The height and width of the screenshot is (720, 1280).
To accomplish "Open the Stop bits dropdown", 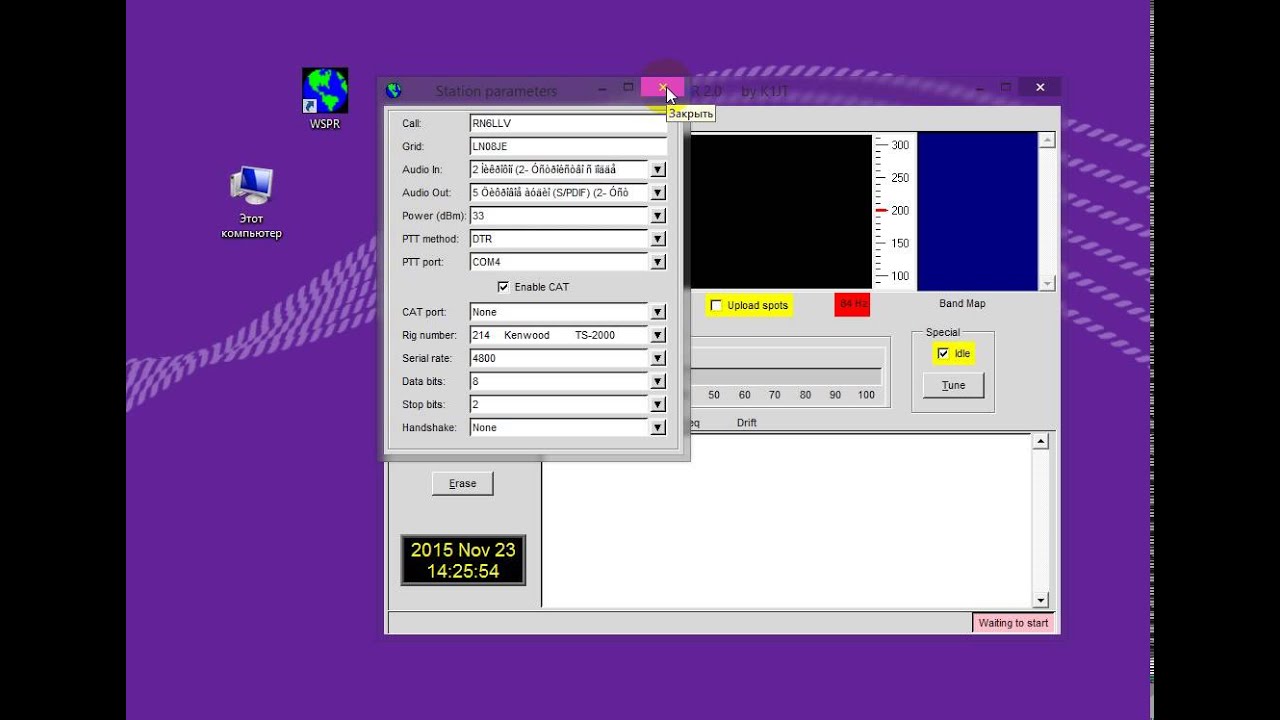I will 658,404.
